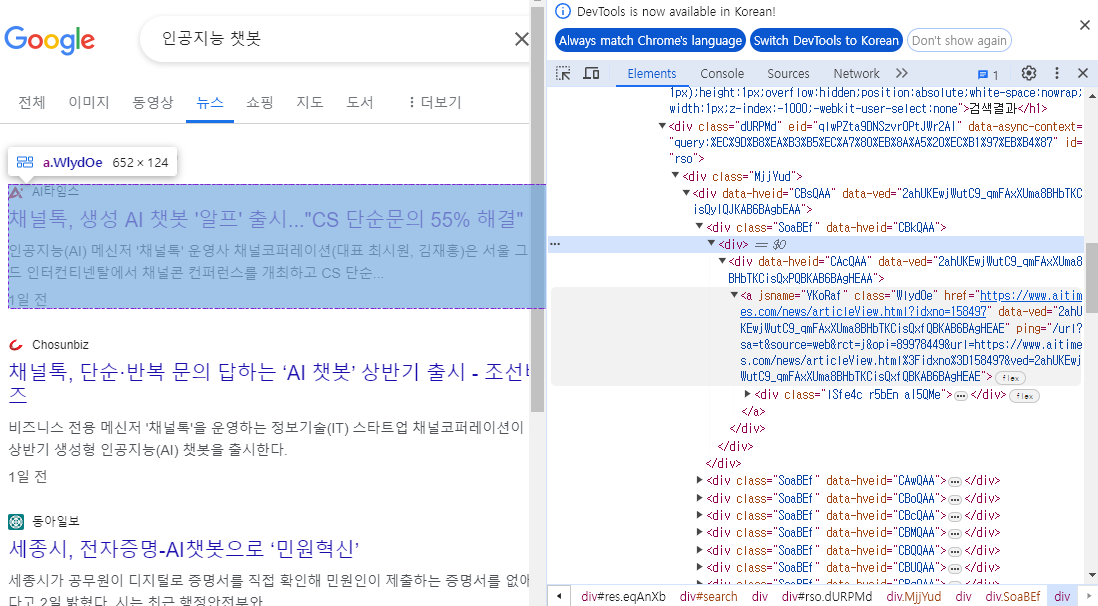Click Don't show again button
The height and width of the screenshot is (606, 1098).
pyautogui.click(x=959, y=41)
